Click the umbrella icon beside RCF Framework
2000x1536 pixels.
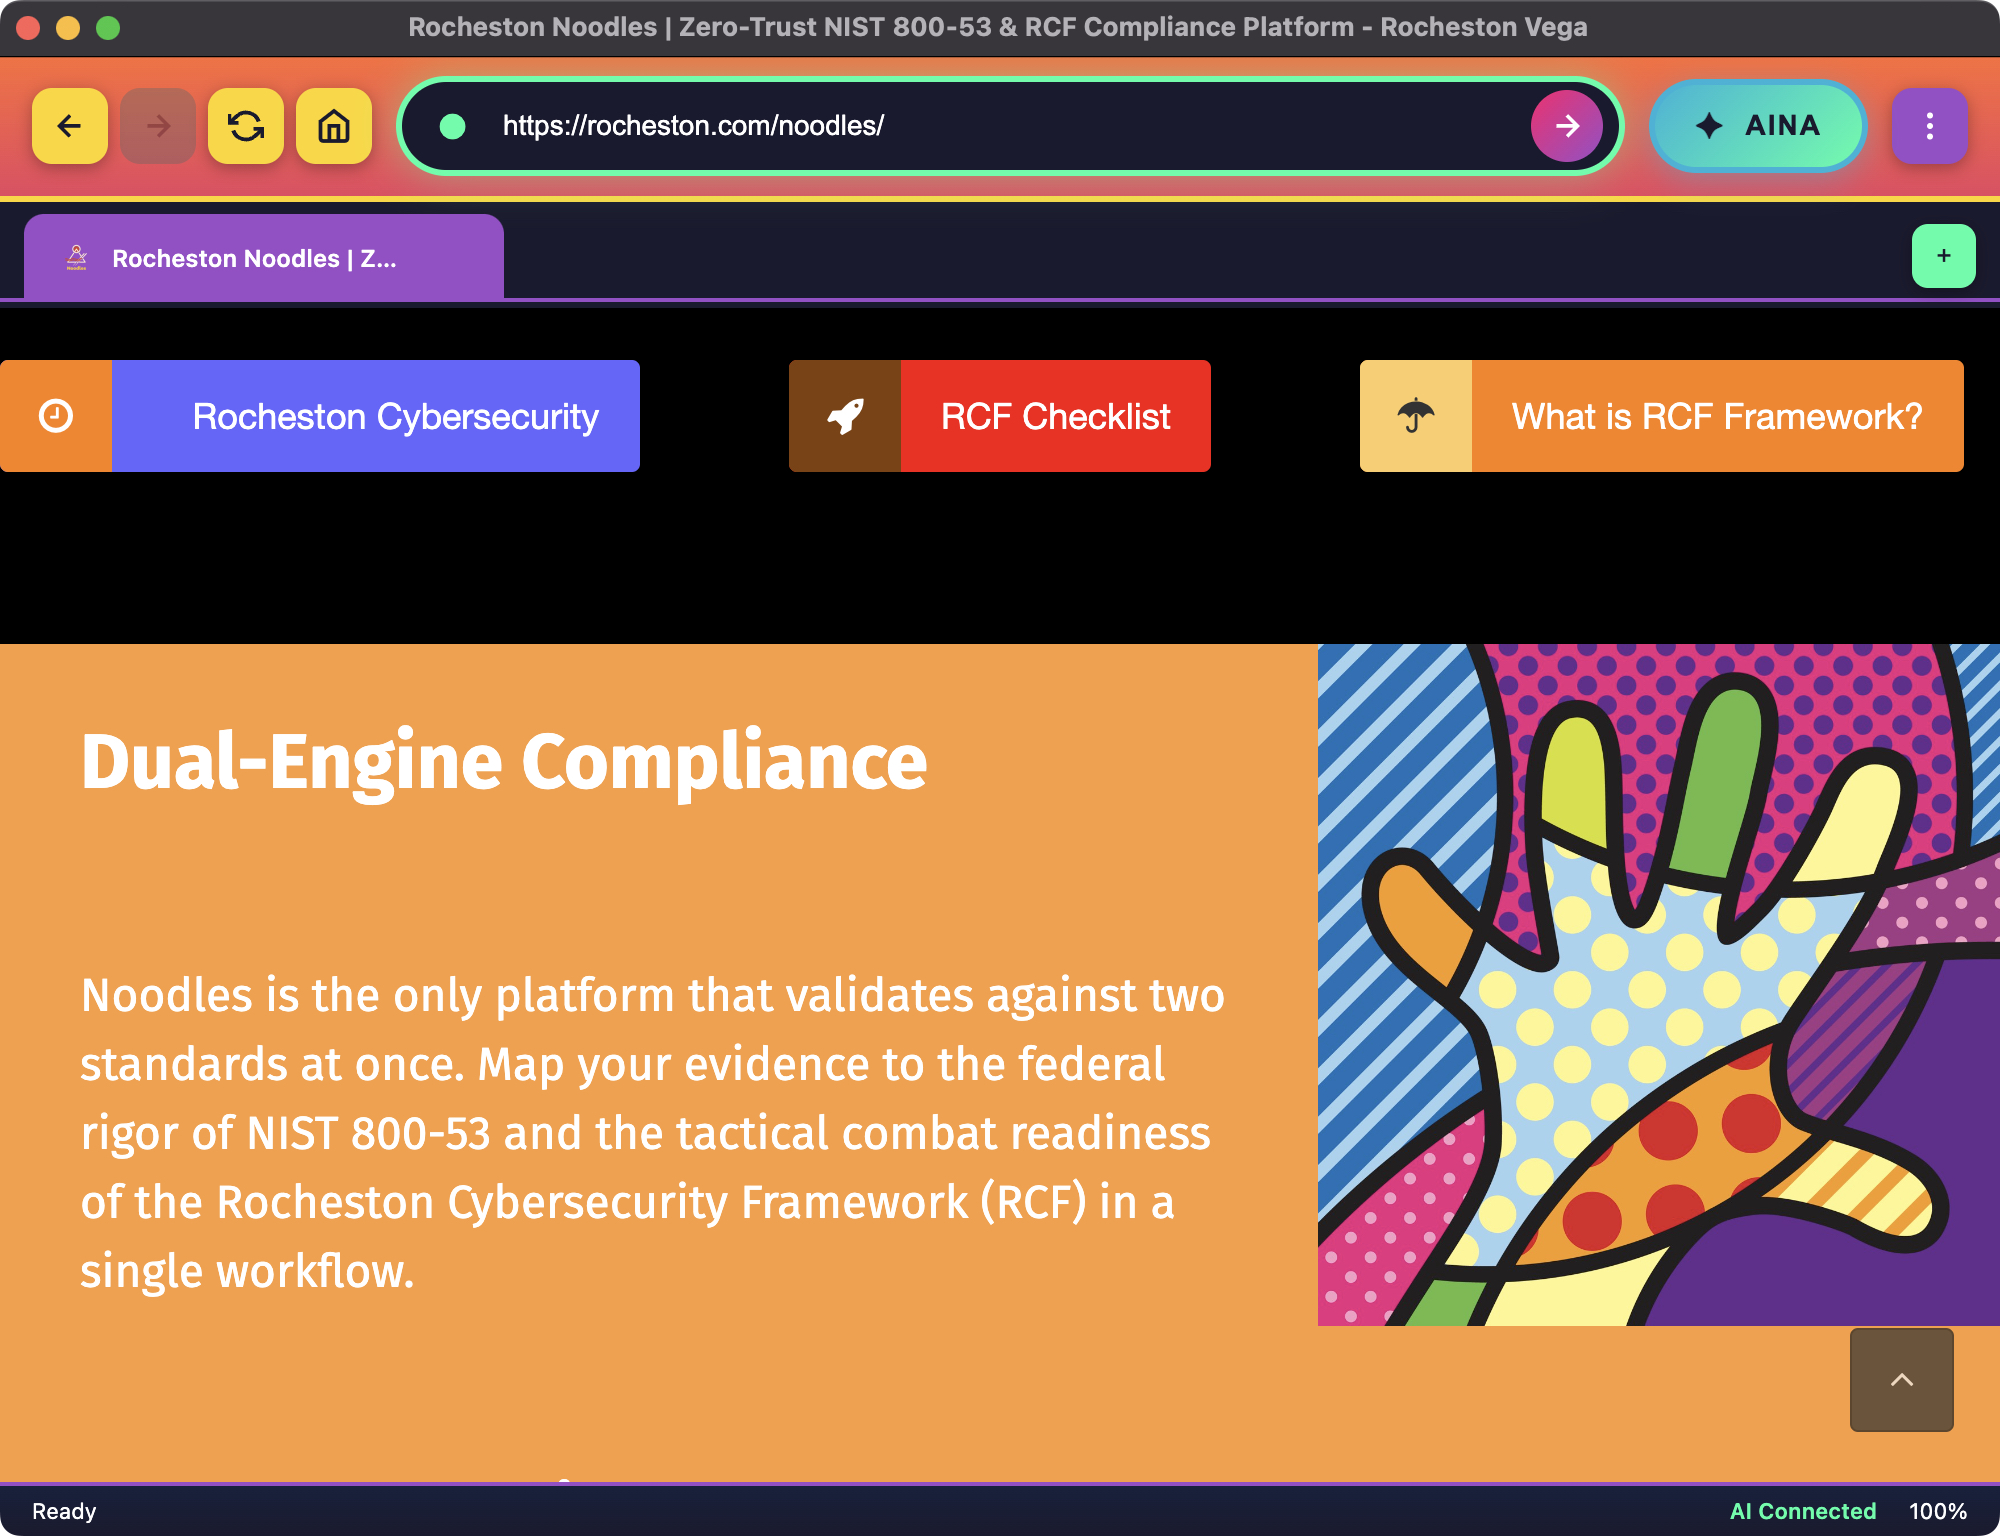coord(1415,416)
